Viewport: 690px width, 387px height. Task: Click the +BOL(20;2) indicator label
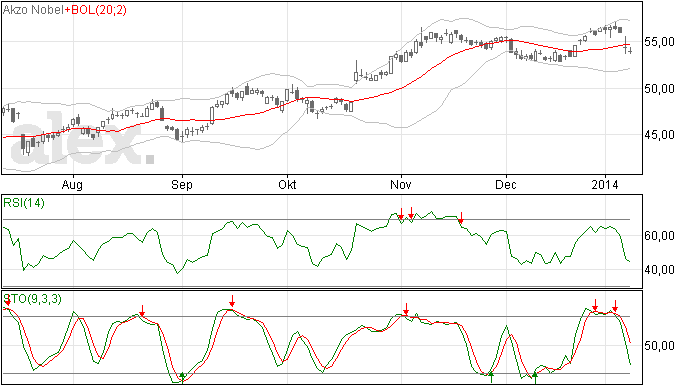[x=95, y=10]
